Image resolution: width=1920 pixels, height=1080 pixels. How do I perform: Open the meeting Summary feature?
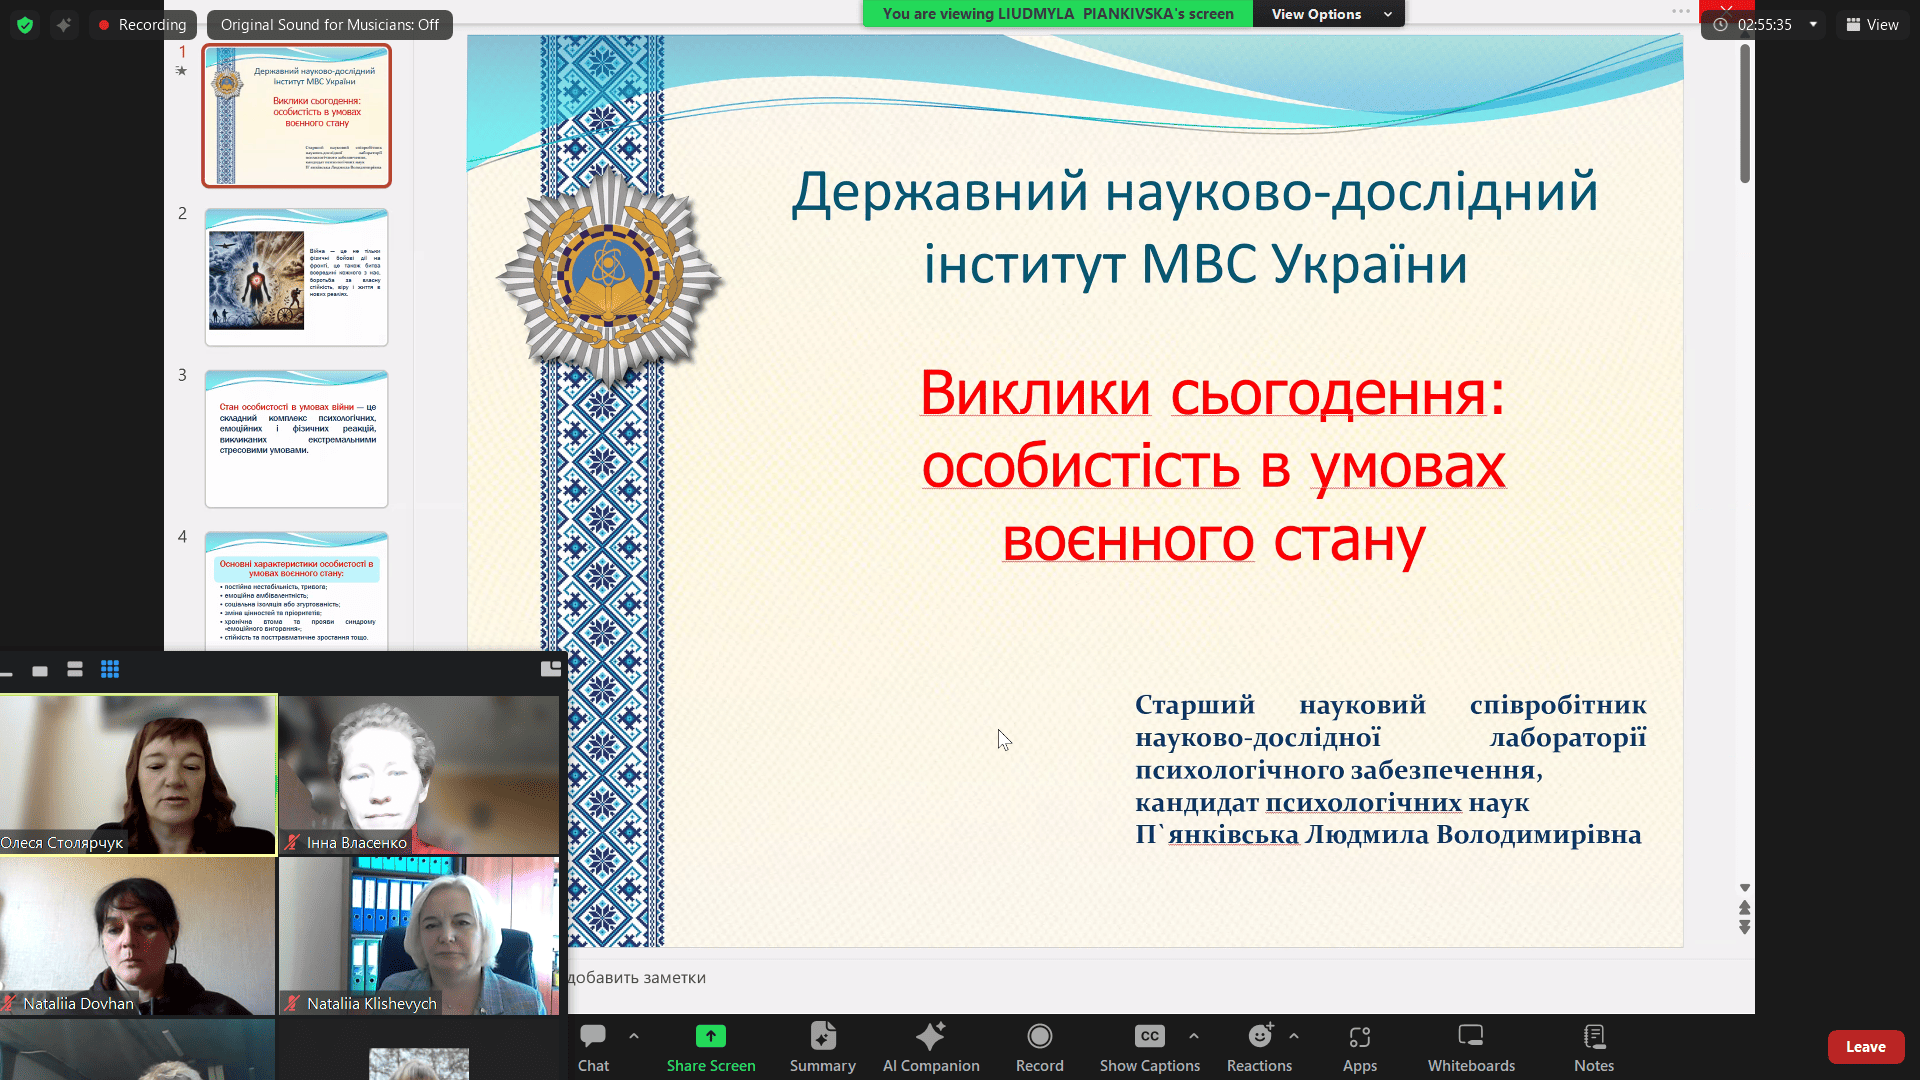822,1047
